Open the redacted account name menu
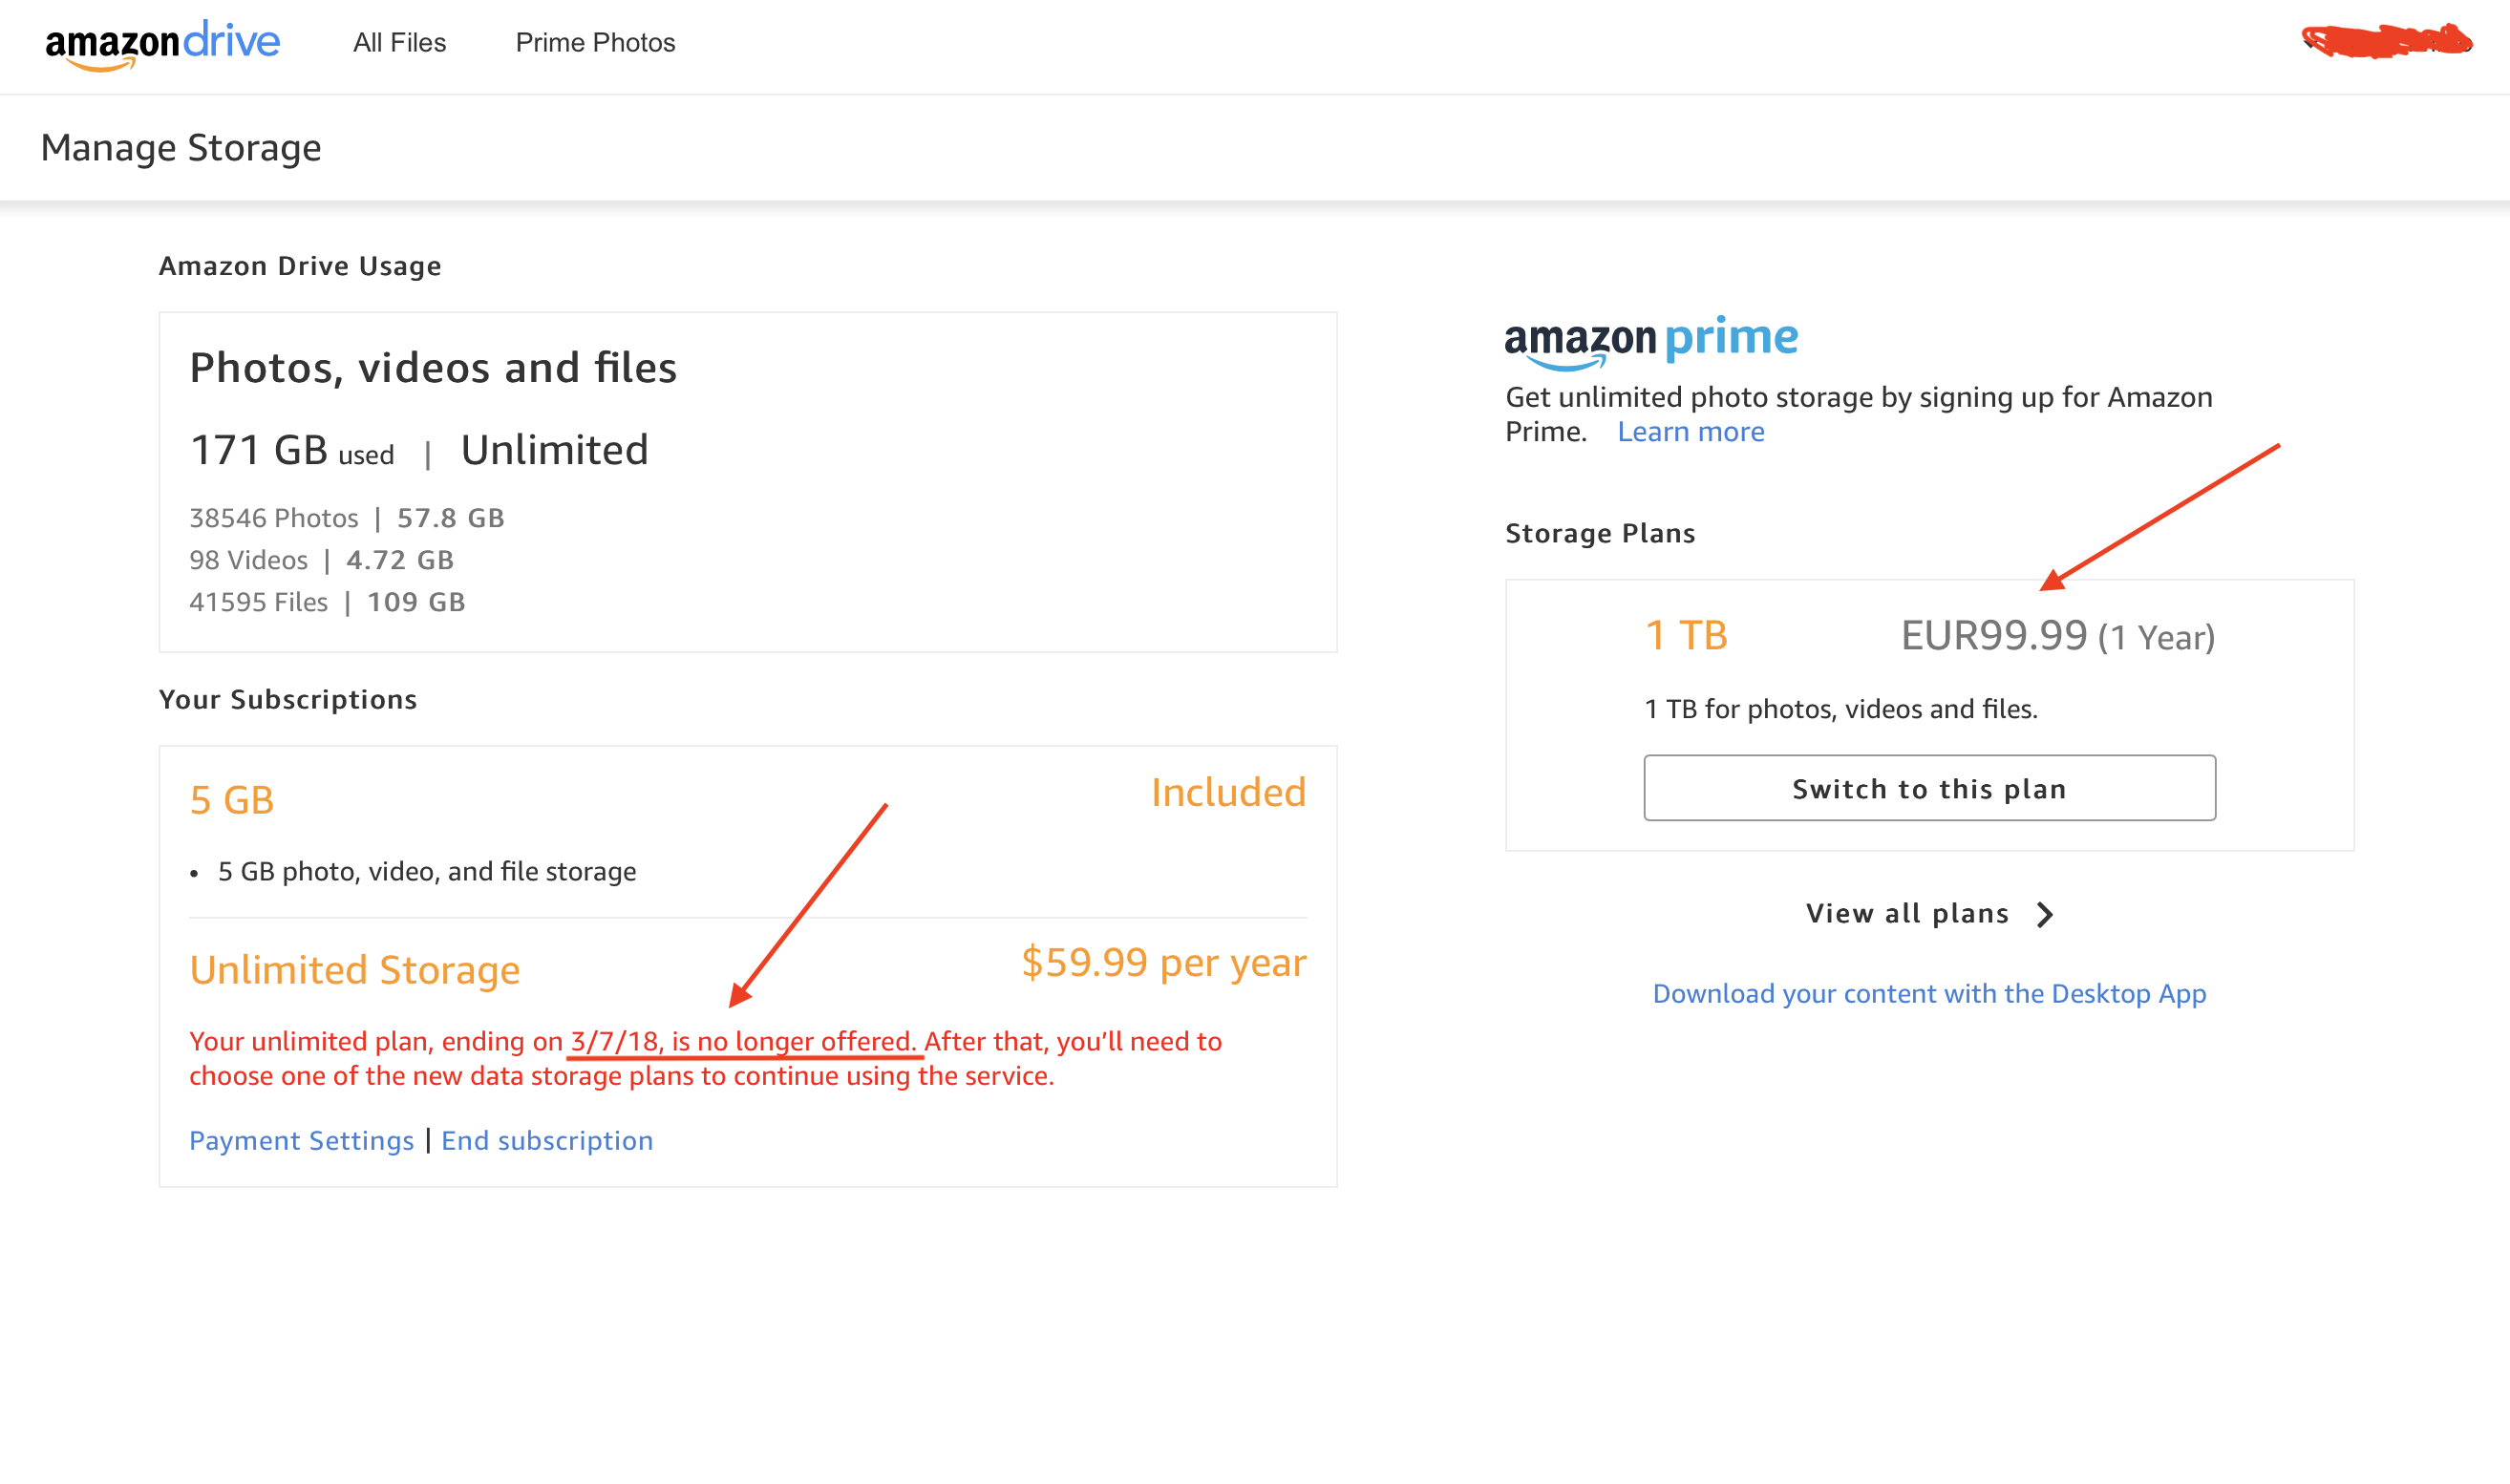2510x1484 pixels. (2386, 41)
